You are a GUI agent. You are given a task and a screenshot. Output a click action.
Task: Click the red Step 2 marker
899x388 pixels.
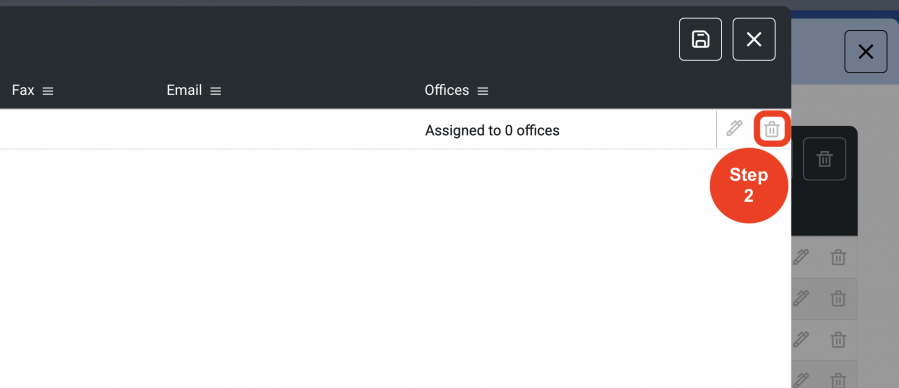pos(749,185)
